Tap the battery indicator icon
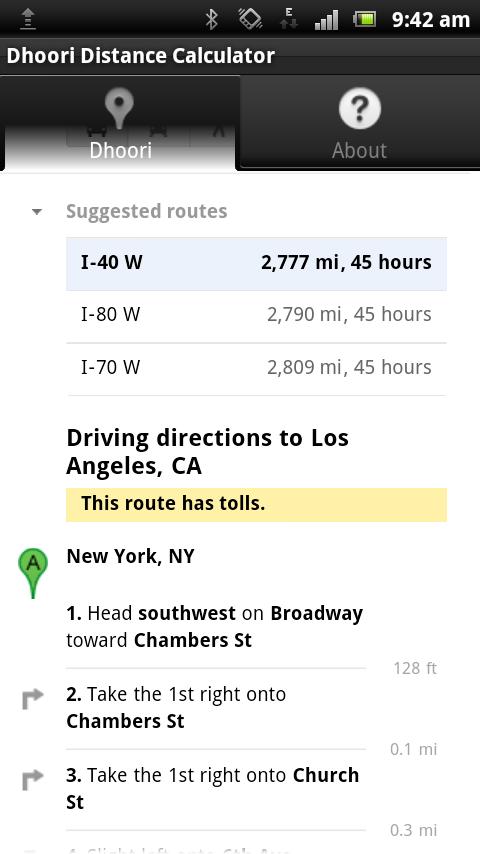480x854 pixels. (x=364, y=20)
